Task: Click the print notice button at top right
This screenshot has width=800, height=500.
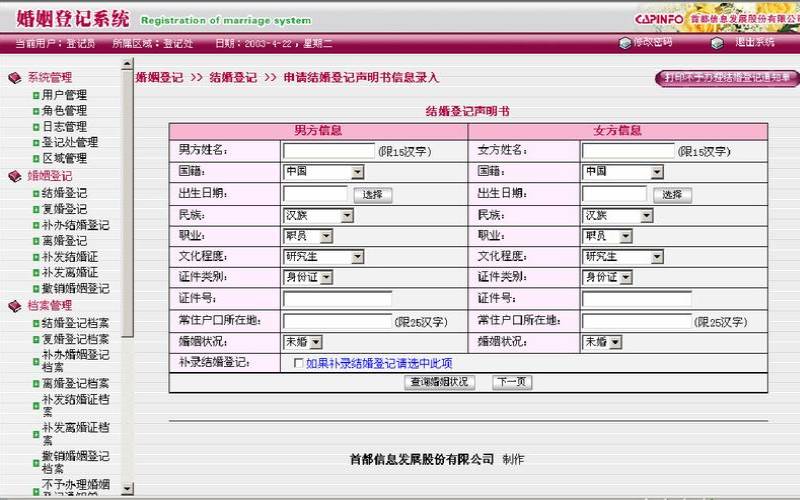Action: (728, 78)
